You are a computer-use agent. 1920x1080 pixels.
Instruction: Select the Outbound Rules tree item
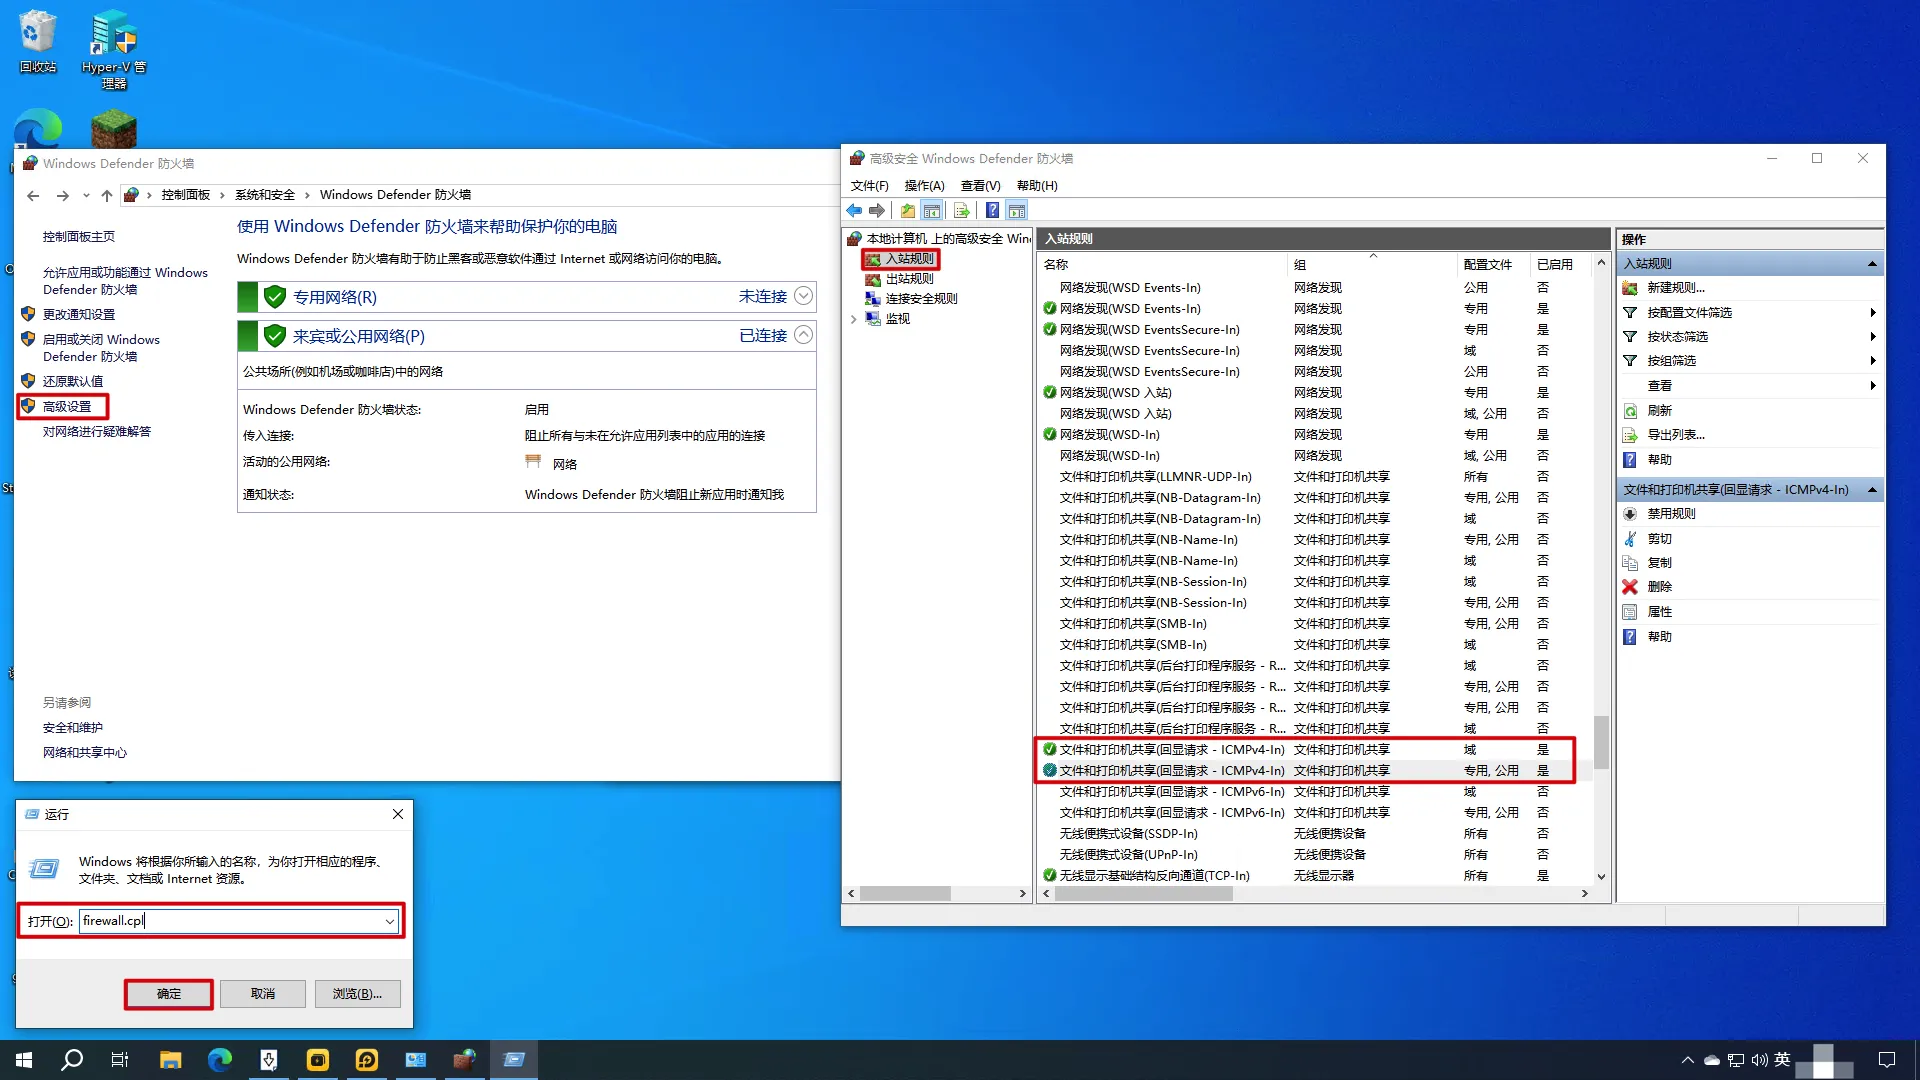coord(909,279)
